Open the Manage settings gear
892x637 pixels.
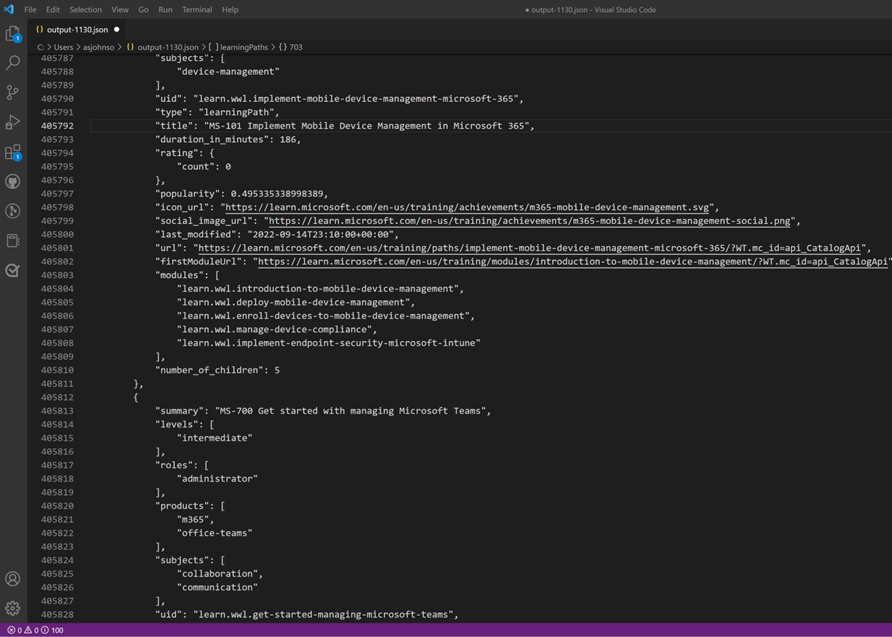click(x=13, y=607)
